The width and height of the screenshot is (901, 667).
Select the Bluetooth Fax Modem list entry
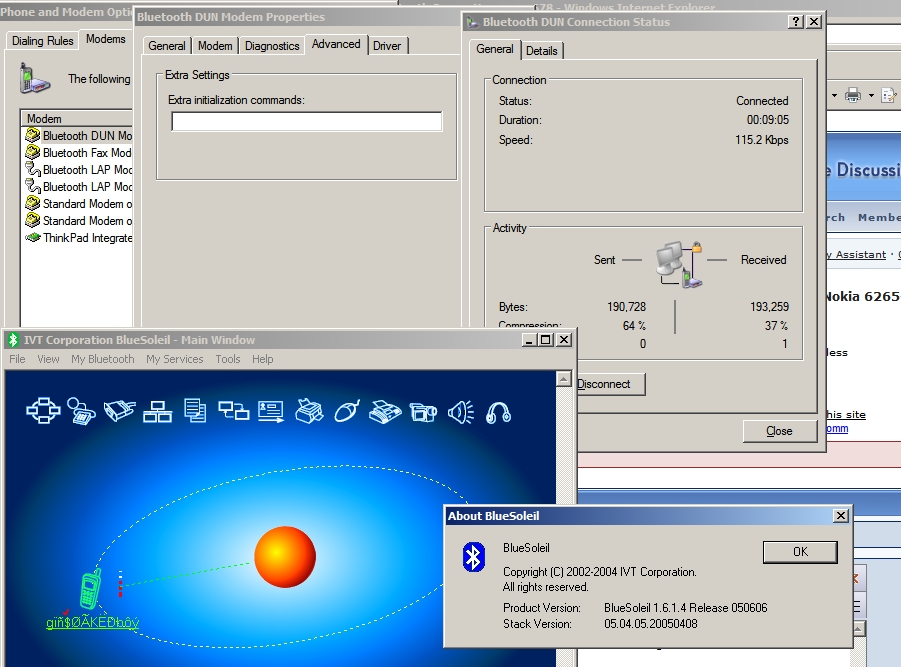(x=78, y=153)
